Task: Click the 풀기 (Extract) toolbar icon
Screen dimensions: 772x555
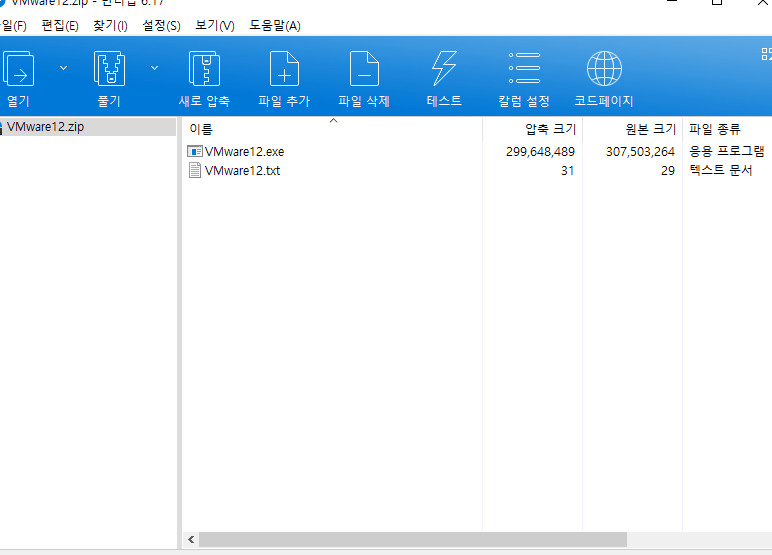Action: coord(109,69)
